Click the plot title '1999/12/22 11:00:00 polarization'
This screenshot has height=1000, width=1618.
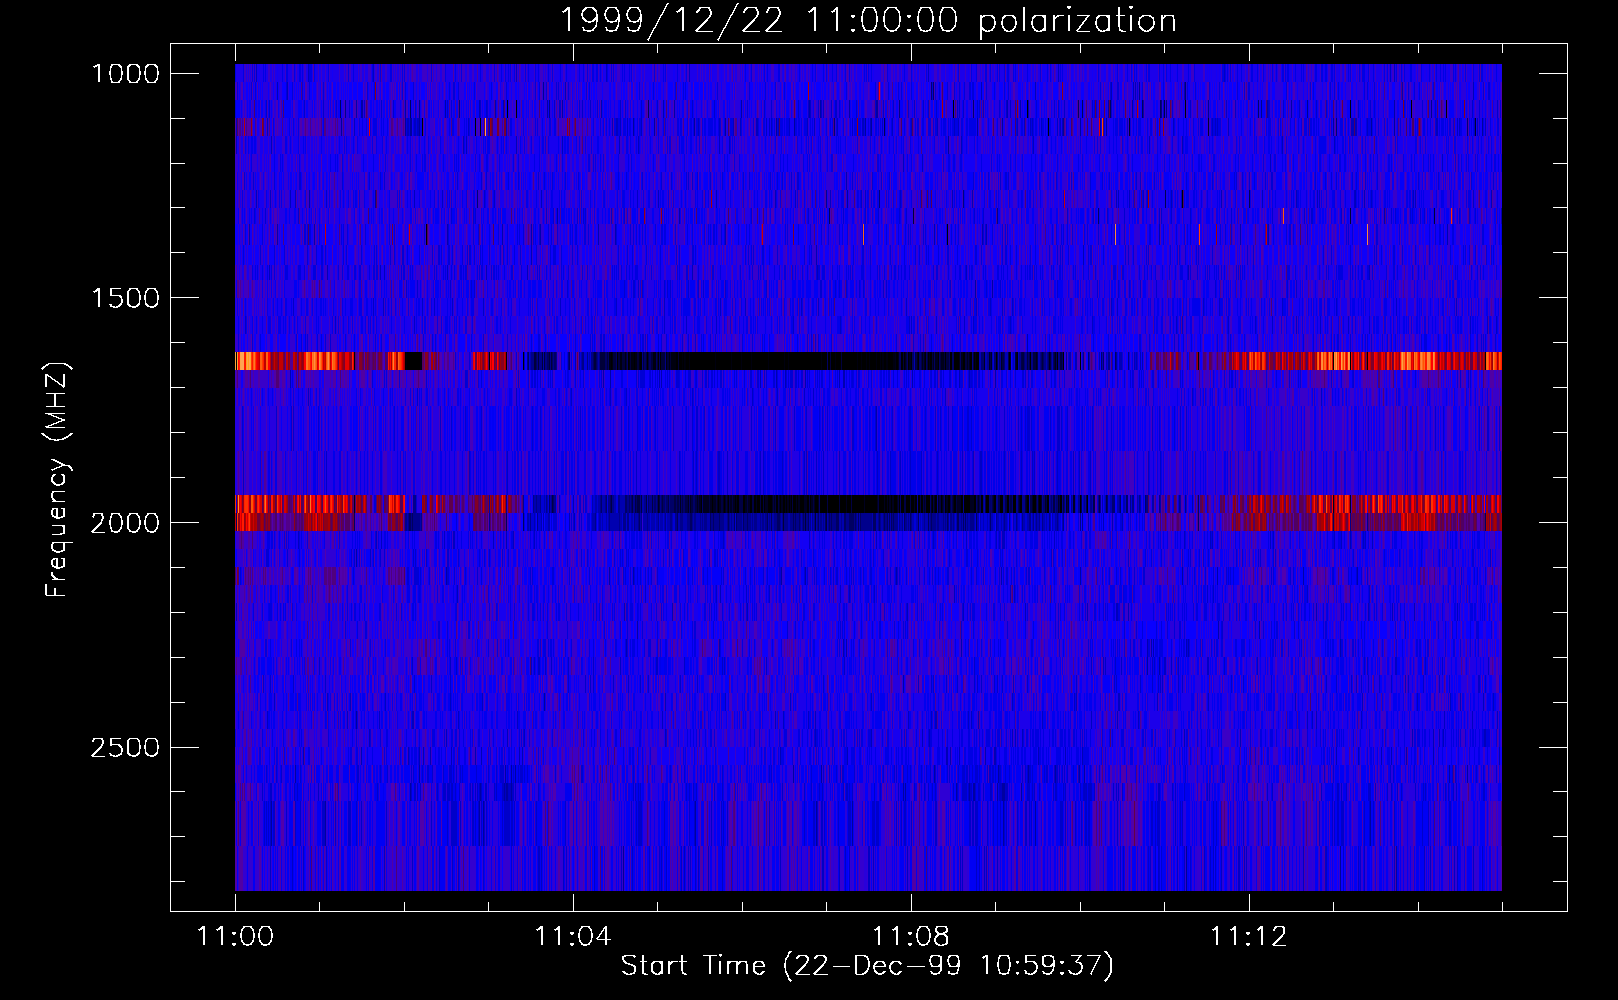(x=868, y=21)
